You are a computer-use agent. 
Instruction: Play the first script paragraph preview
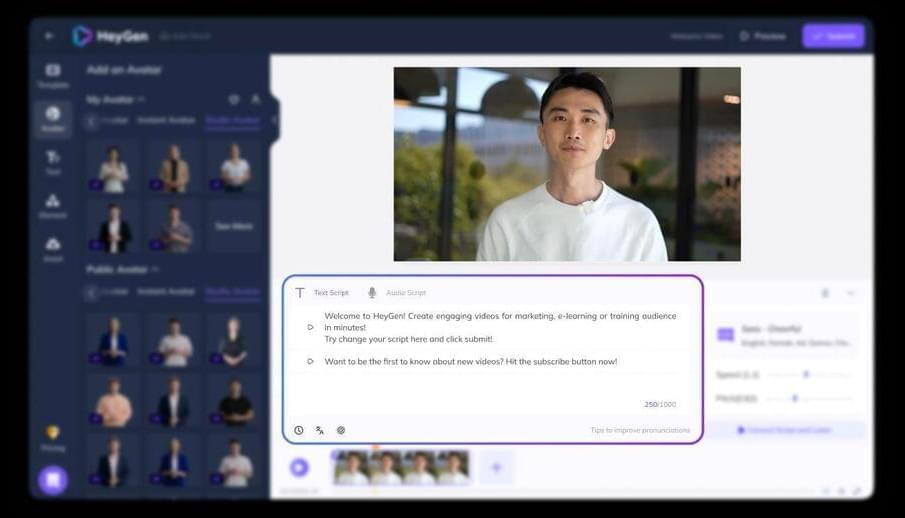310,327
